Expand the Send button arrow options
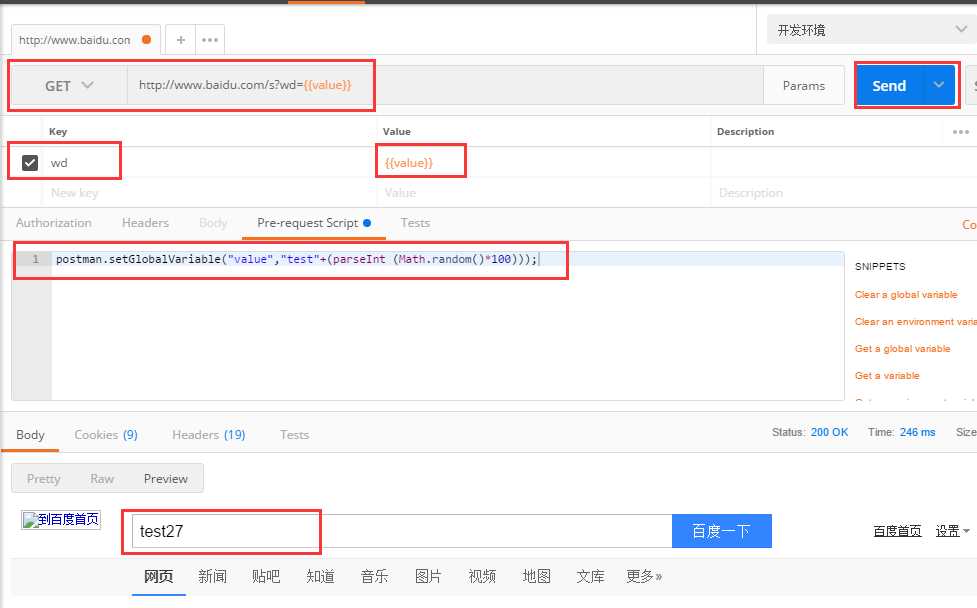Image resolution: width=977 pixels, height=608 pixels. (938, 85)
